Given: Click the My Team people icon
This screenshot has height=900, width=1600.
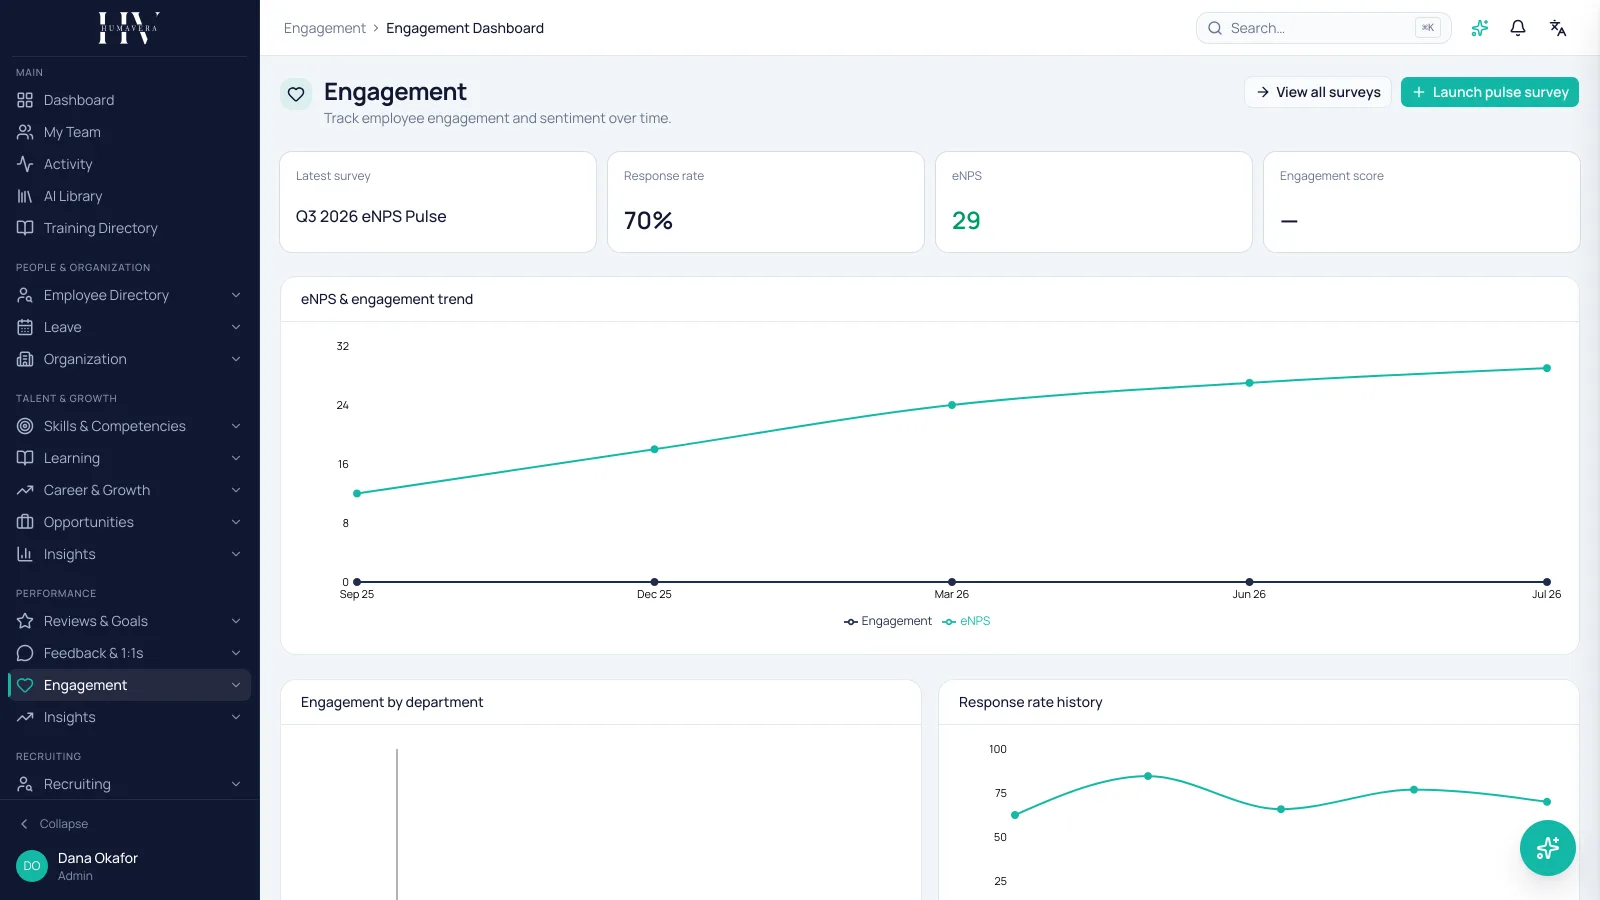Looking at the screenshot, I should point(25,132).
